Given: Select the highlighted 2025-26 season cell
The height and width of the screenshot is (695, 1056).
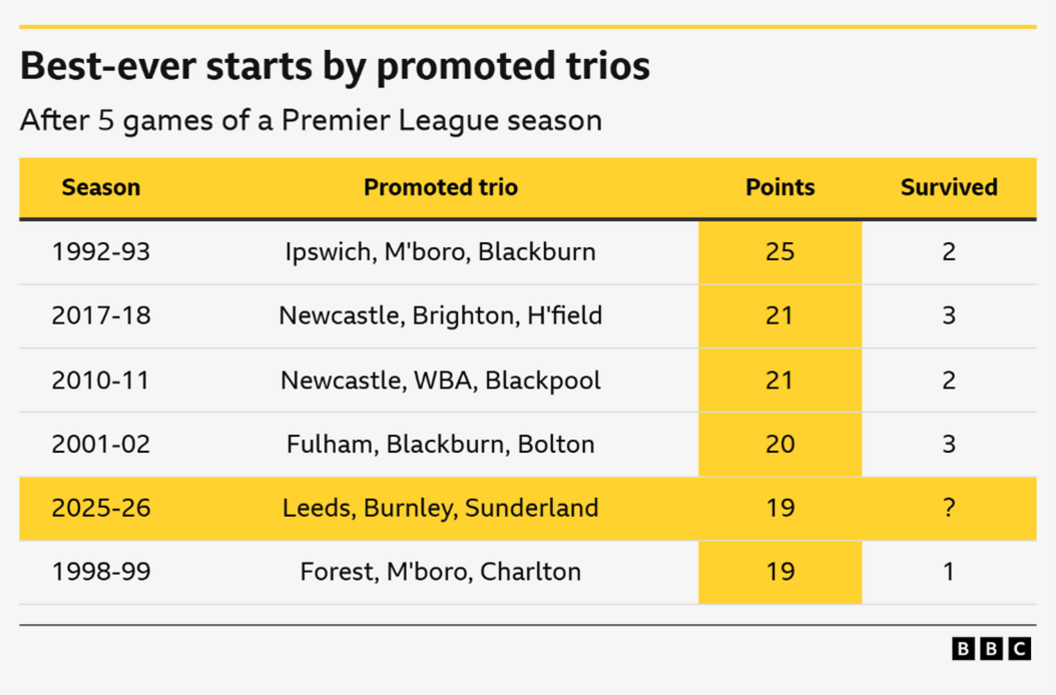Looking at the screenshot, I should pos(101,508).
